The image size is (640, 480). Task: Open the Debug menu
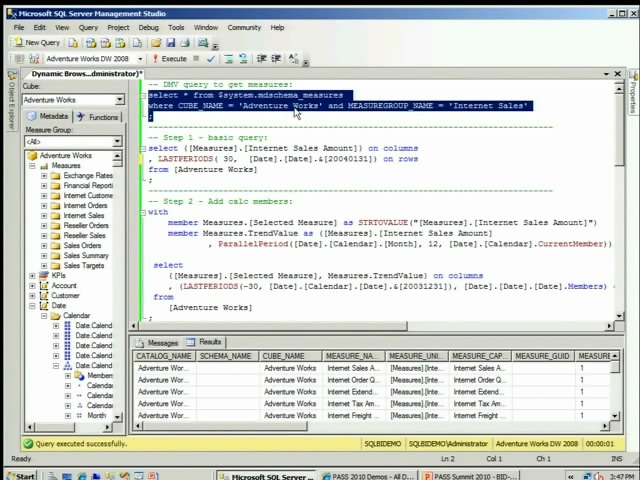148,27
